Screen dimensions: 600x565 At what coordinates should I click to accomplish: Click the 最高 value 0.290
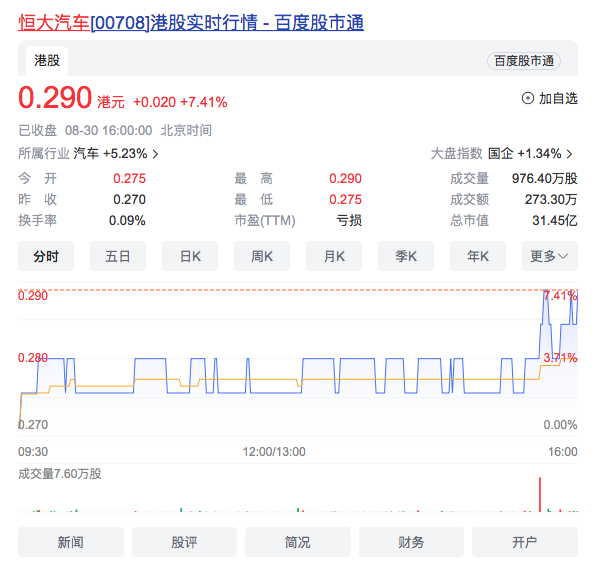(345, 178)
